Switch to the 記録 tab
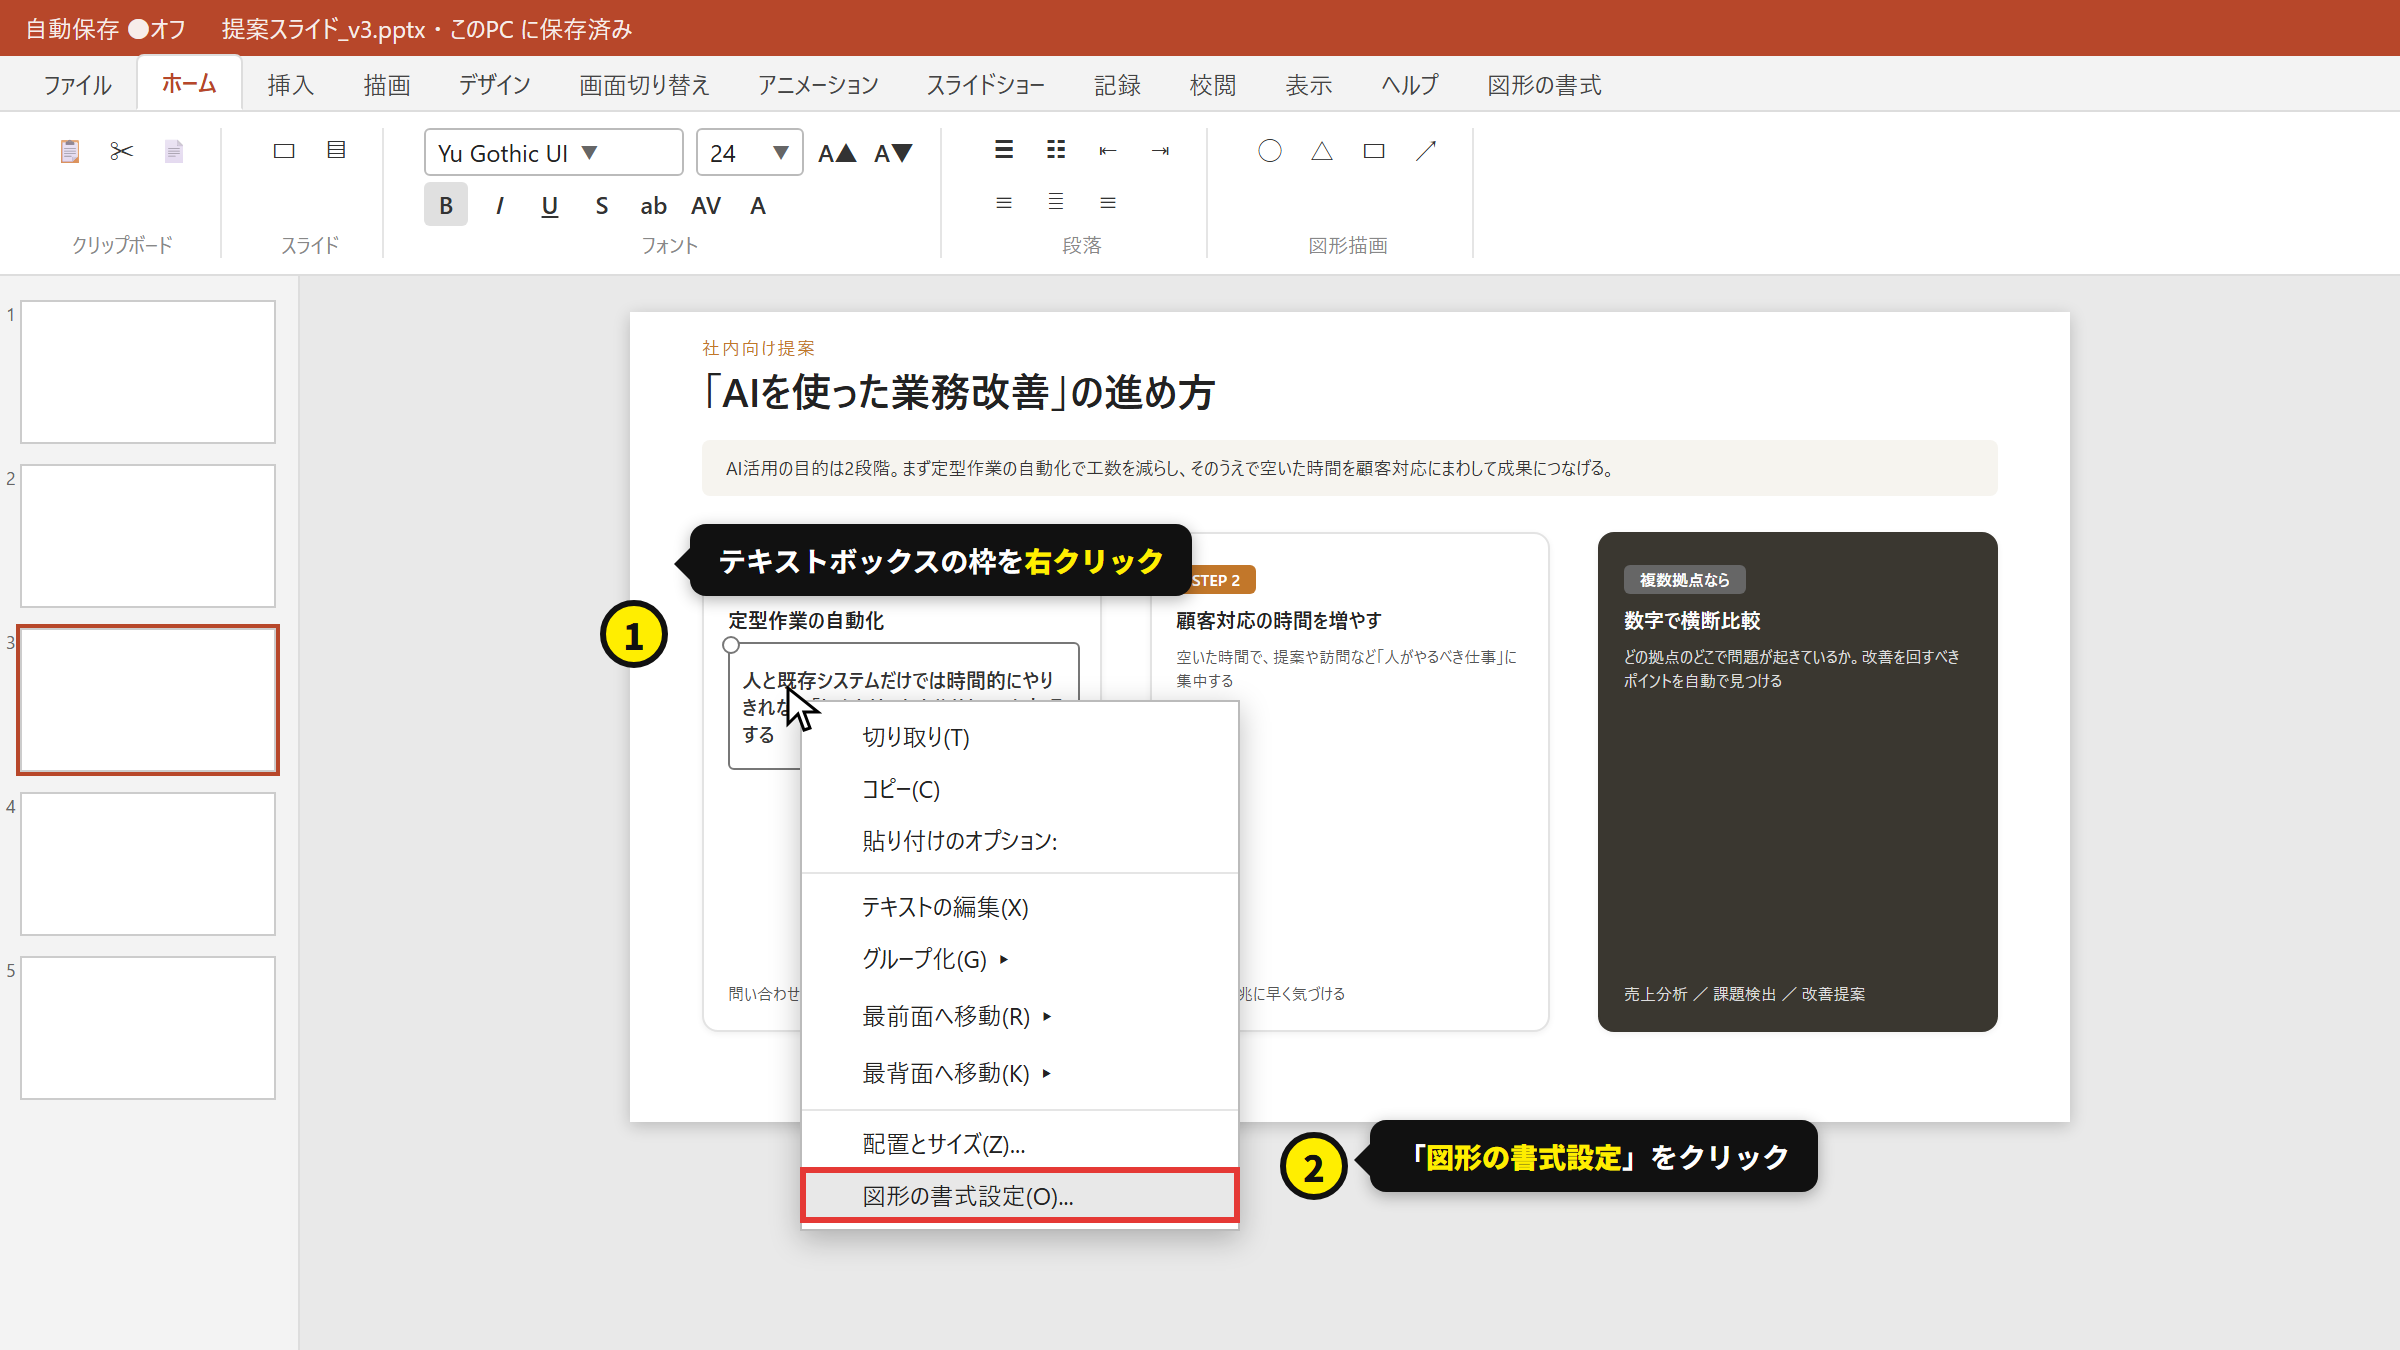Image resolution: width=2400 pixels, height=1350 pixels. click(x=1117, y=85)
